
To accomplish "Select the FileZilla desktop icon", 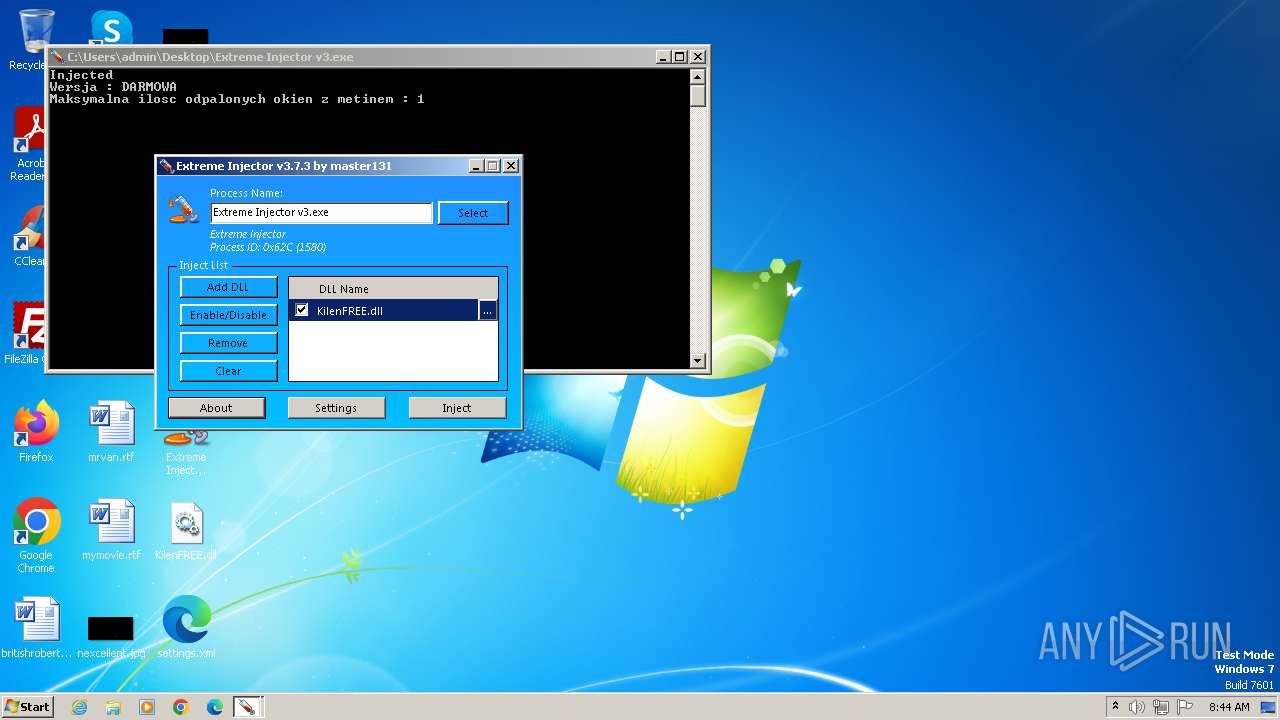I will 26,333.
